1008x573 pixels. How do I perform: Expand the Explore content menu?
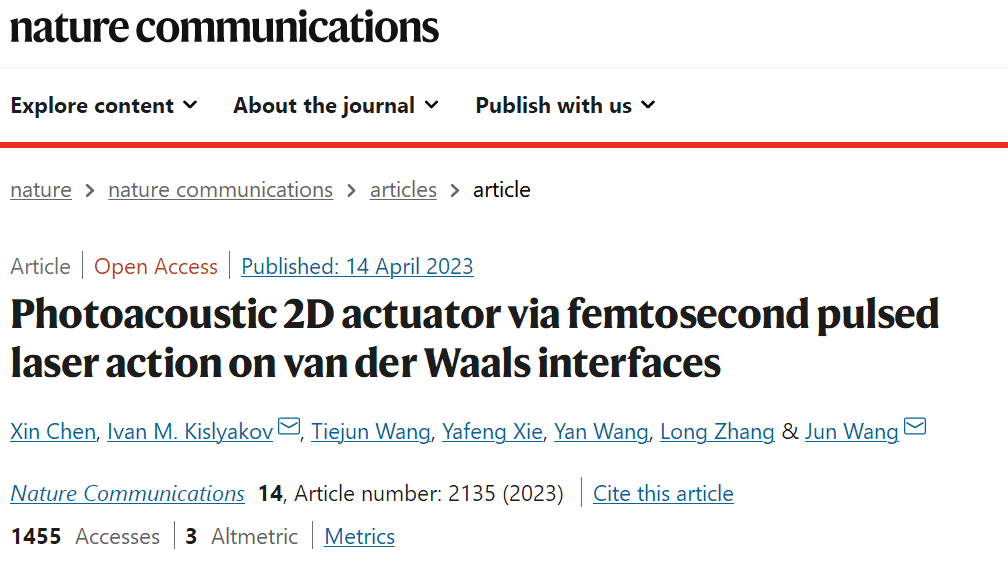[x=104, y=105]
